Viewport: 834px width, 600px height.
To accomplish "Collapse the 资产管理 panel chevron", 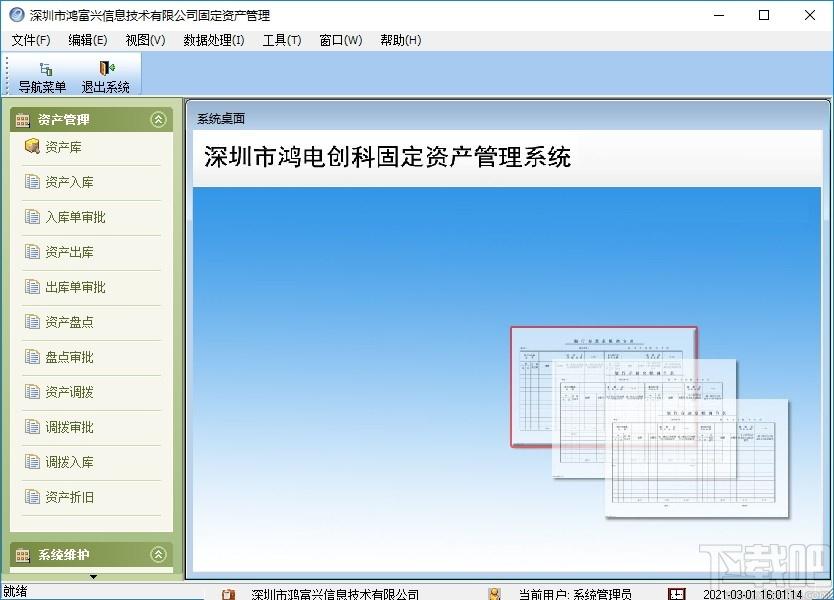I will 158,120.
